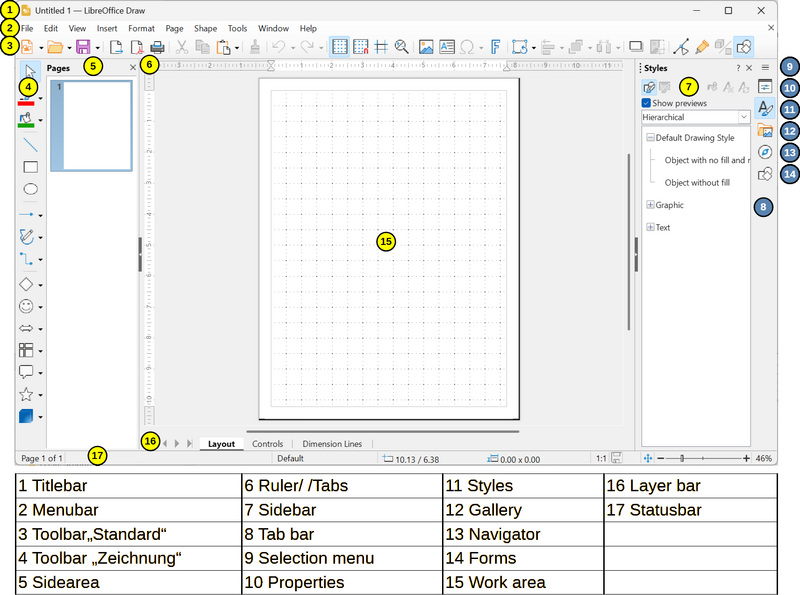Uncheck the Show previews checkbox
This screenshot has height=595, width=800.
coord(646,103)
